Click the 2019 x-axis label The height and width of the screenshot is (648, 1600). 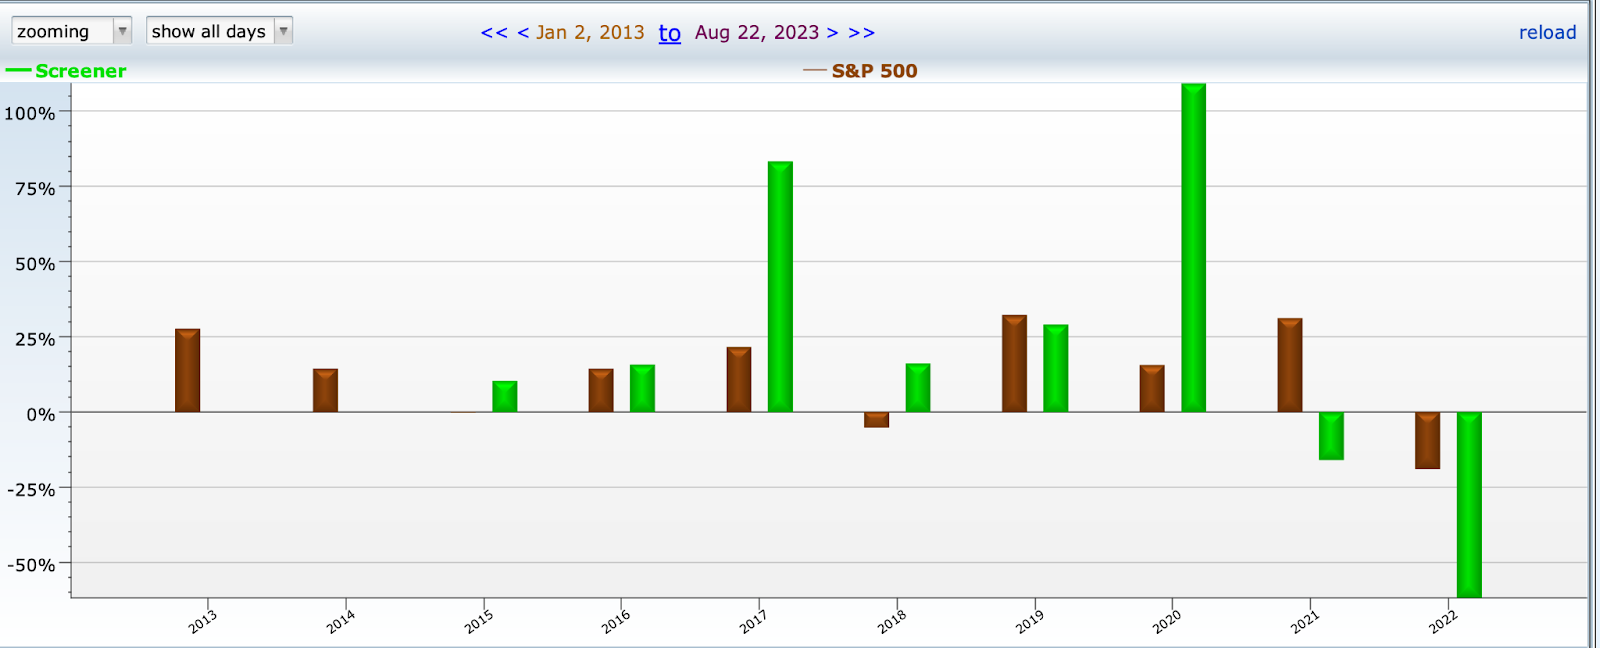[x=1029, y=621]
